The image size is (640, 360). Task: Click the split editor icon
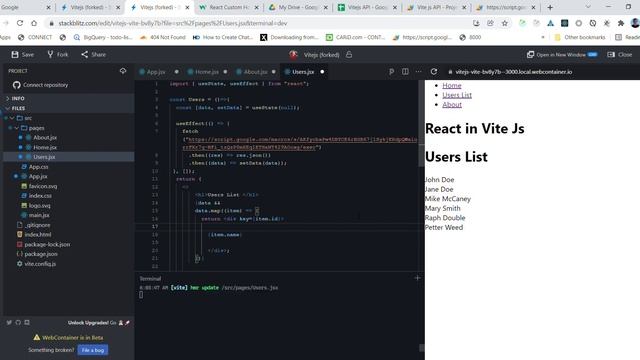coord(405,71)
